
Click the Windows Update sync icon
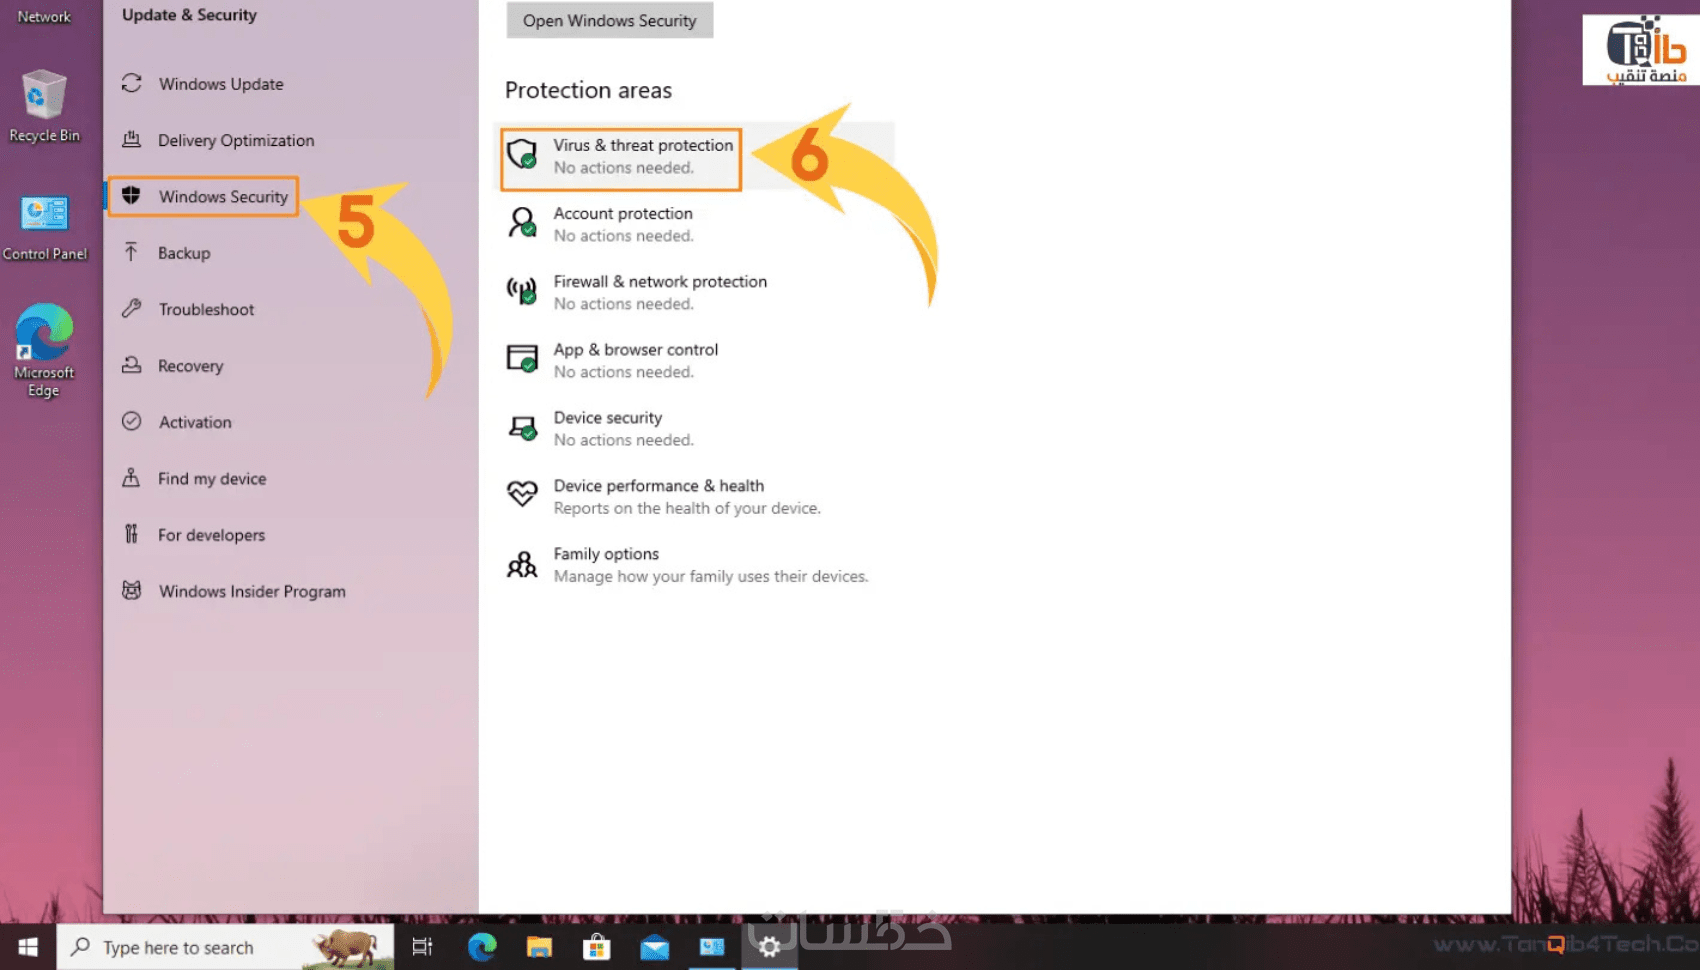point(131,83)
